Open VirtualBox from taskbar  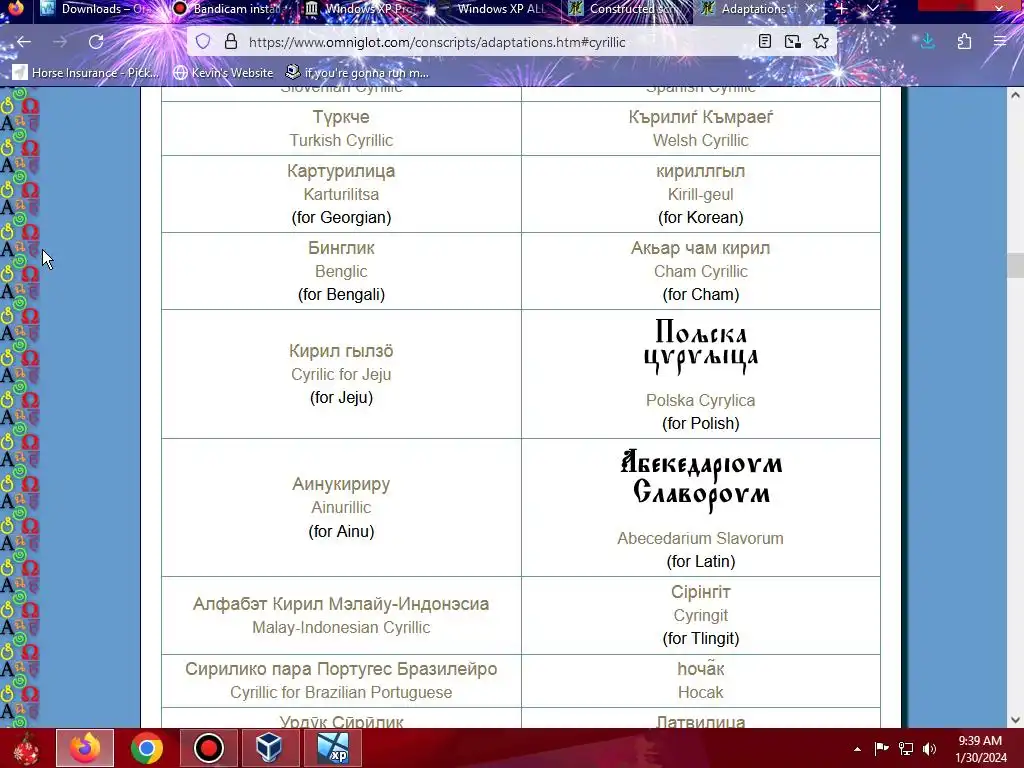[x=270, y=748]
